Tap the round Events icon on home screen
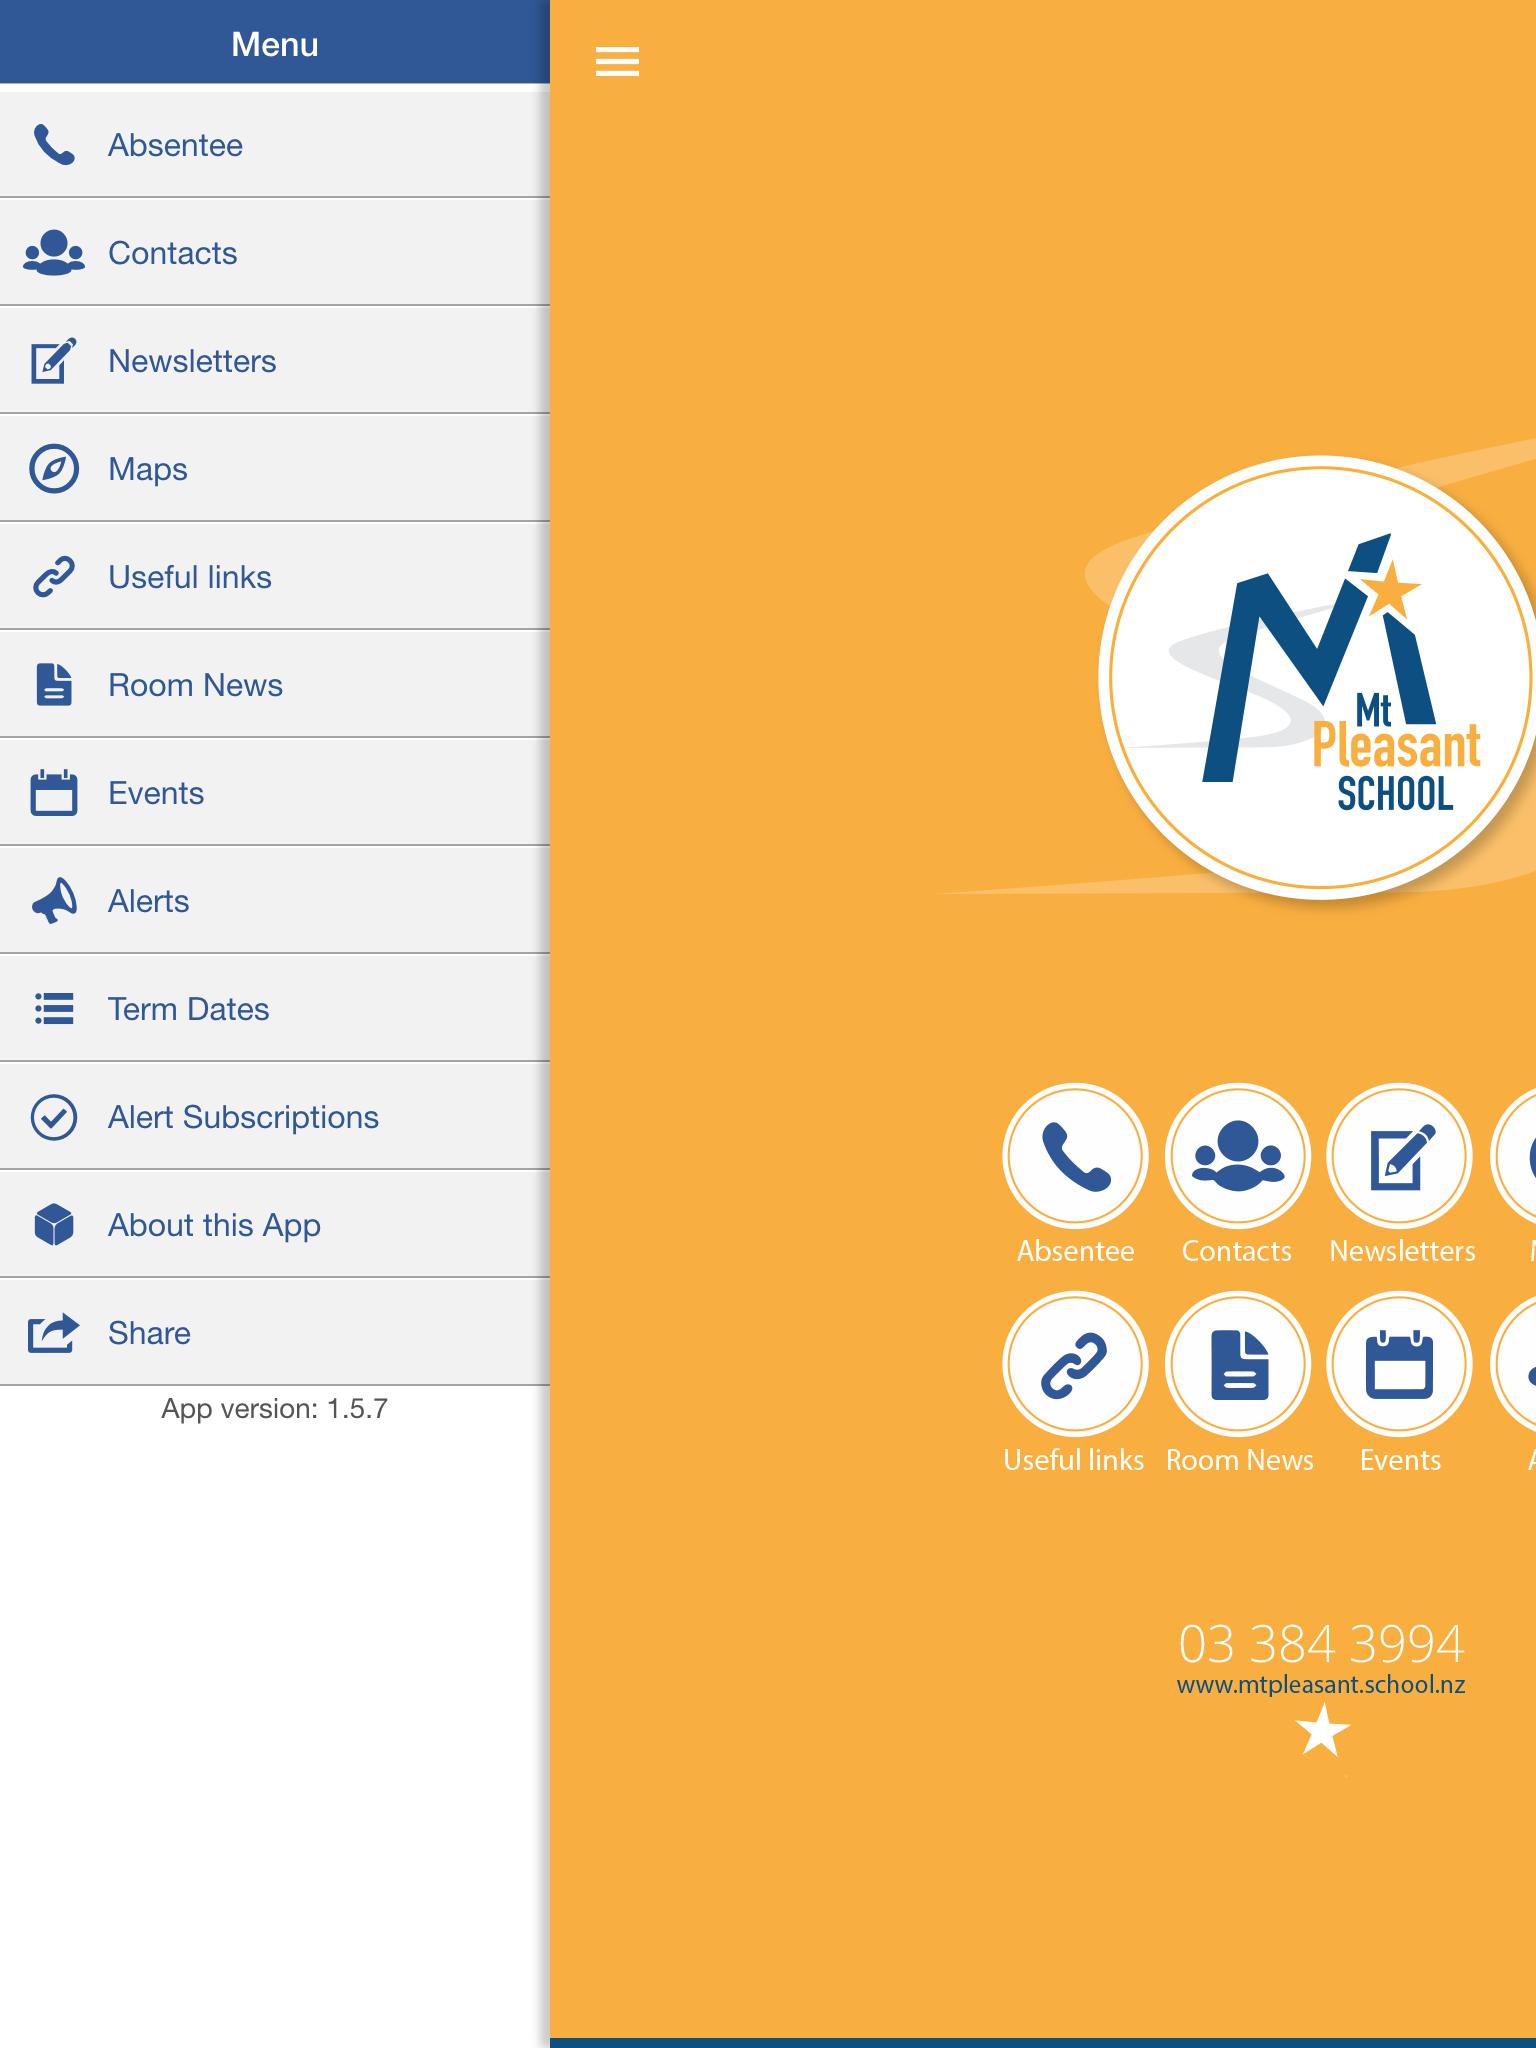The width and height of the screenshot is (1536, 2048). 1400,1365
